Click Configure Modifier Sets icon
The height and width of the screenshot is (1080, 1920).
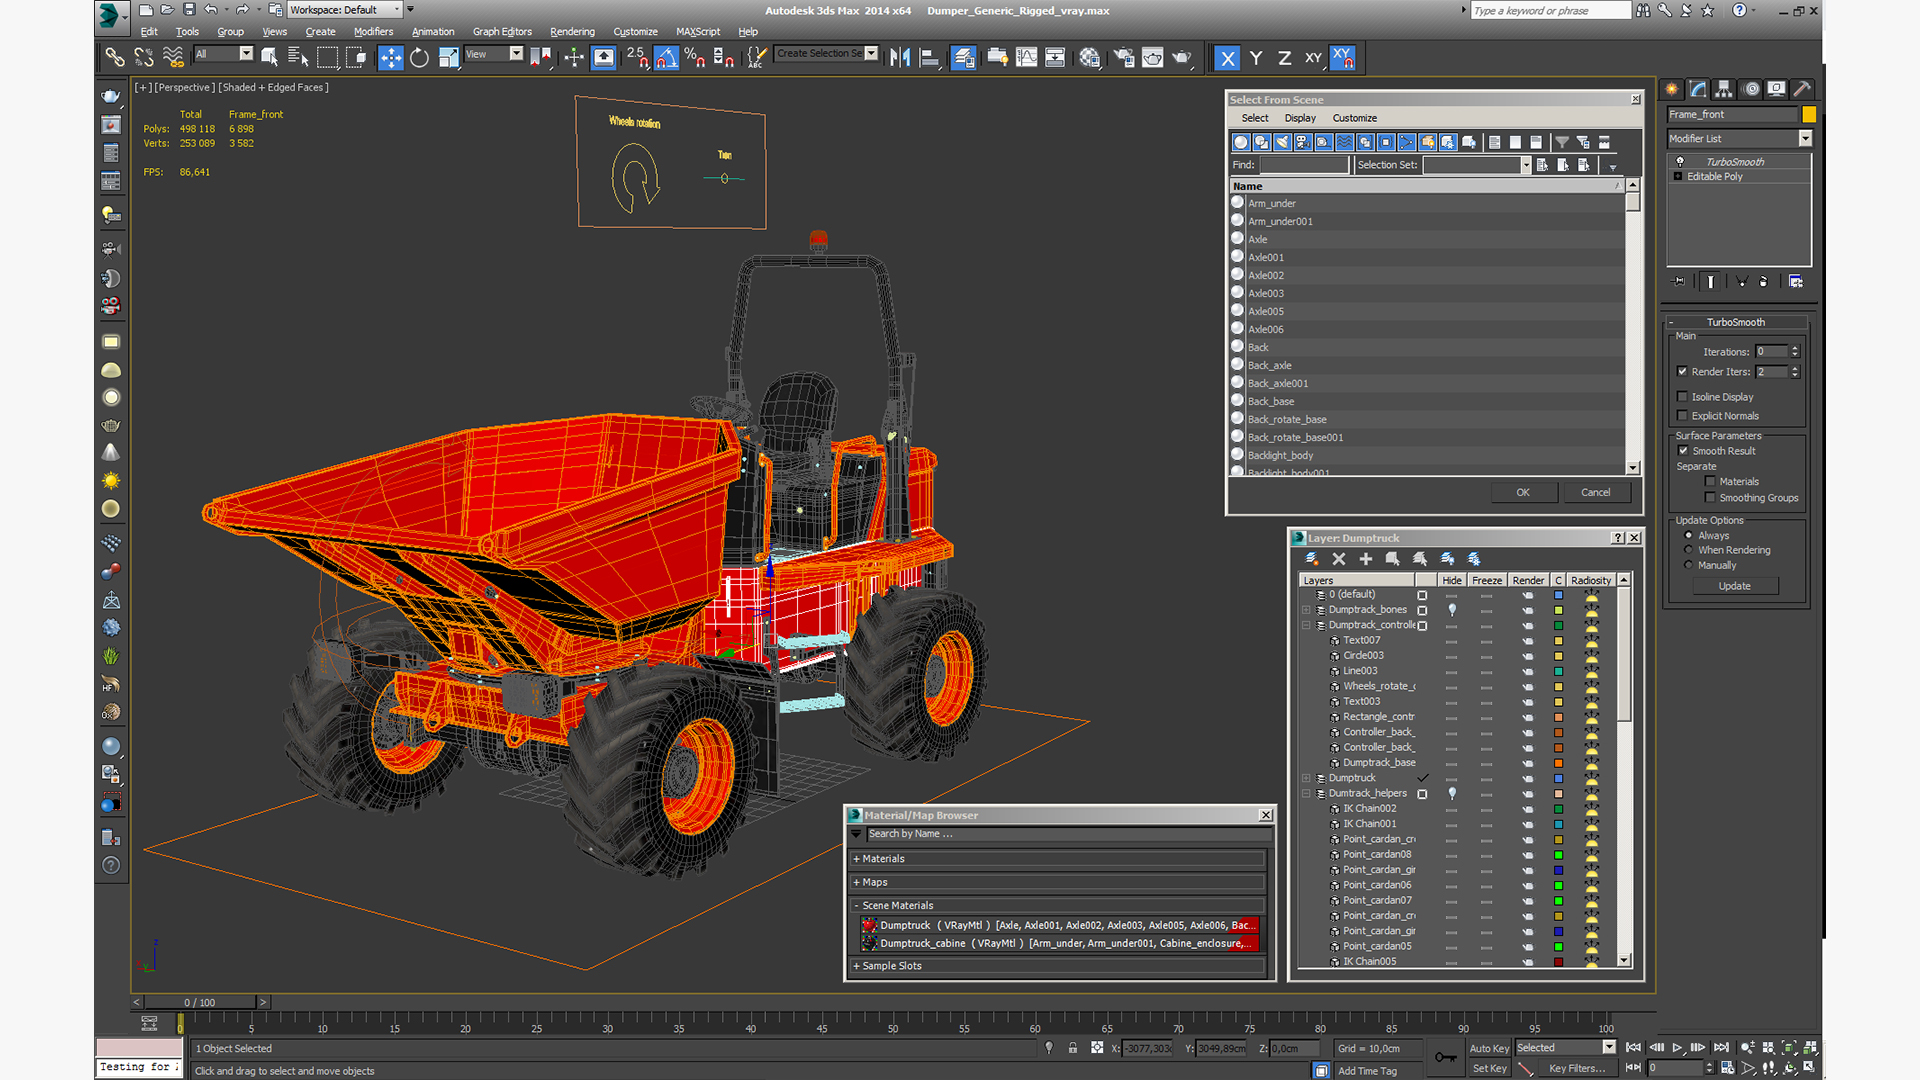1796,282
